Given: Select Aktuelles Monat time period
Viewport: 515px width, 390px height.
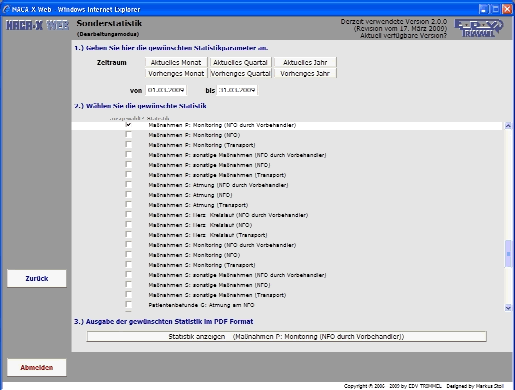Looking at the screenshot, I should click(x=176, y=62).
